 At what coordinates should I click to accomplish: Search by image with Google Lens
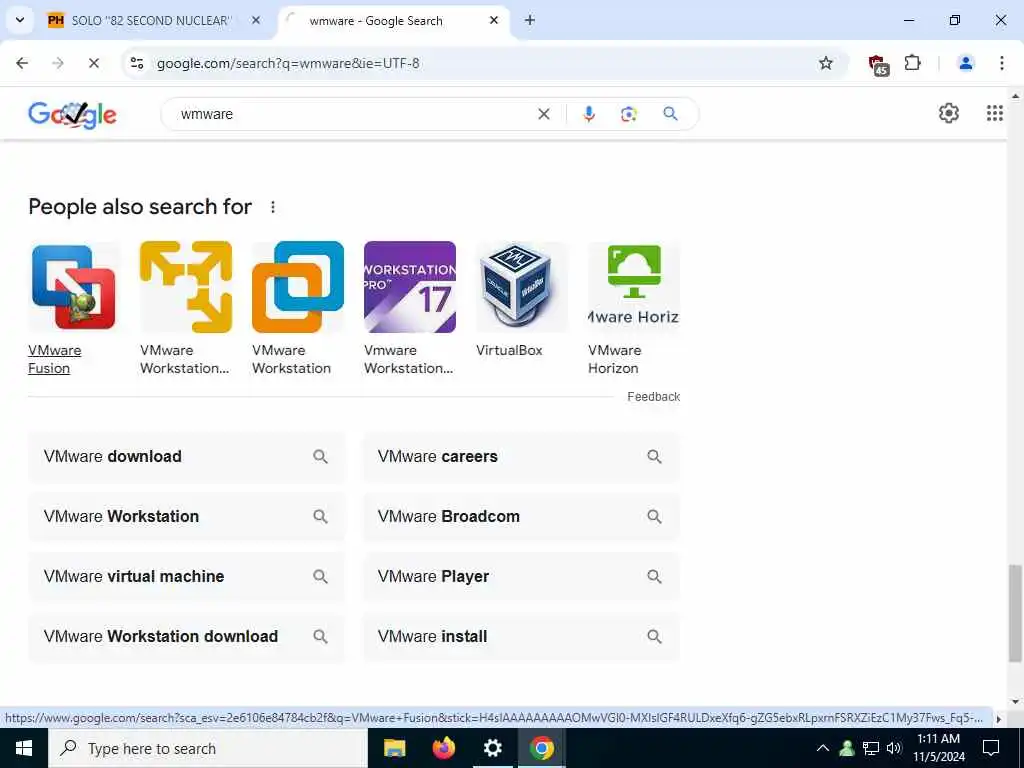[628, 114]
